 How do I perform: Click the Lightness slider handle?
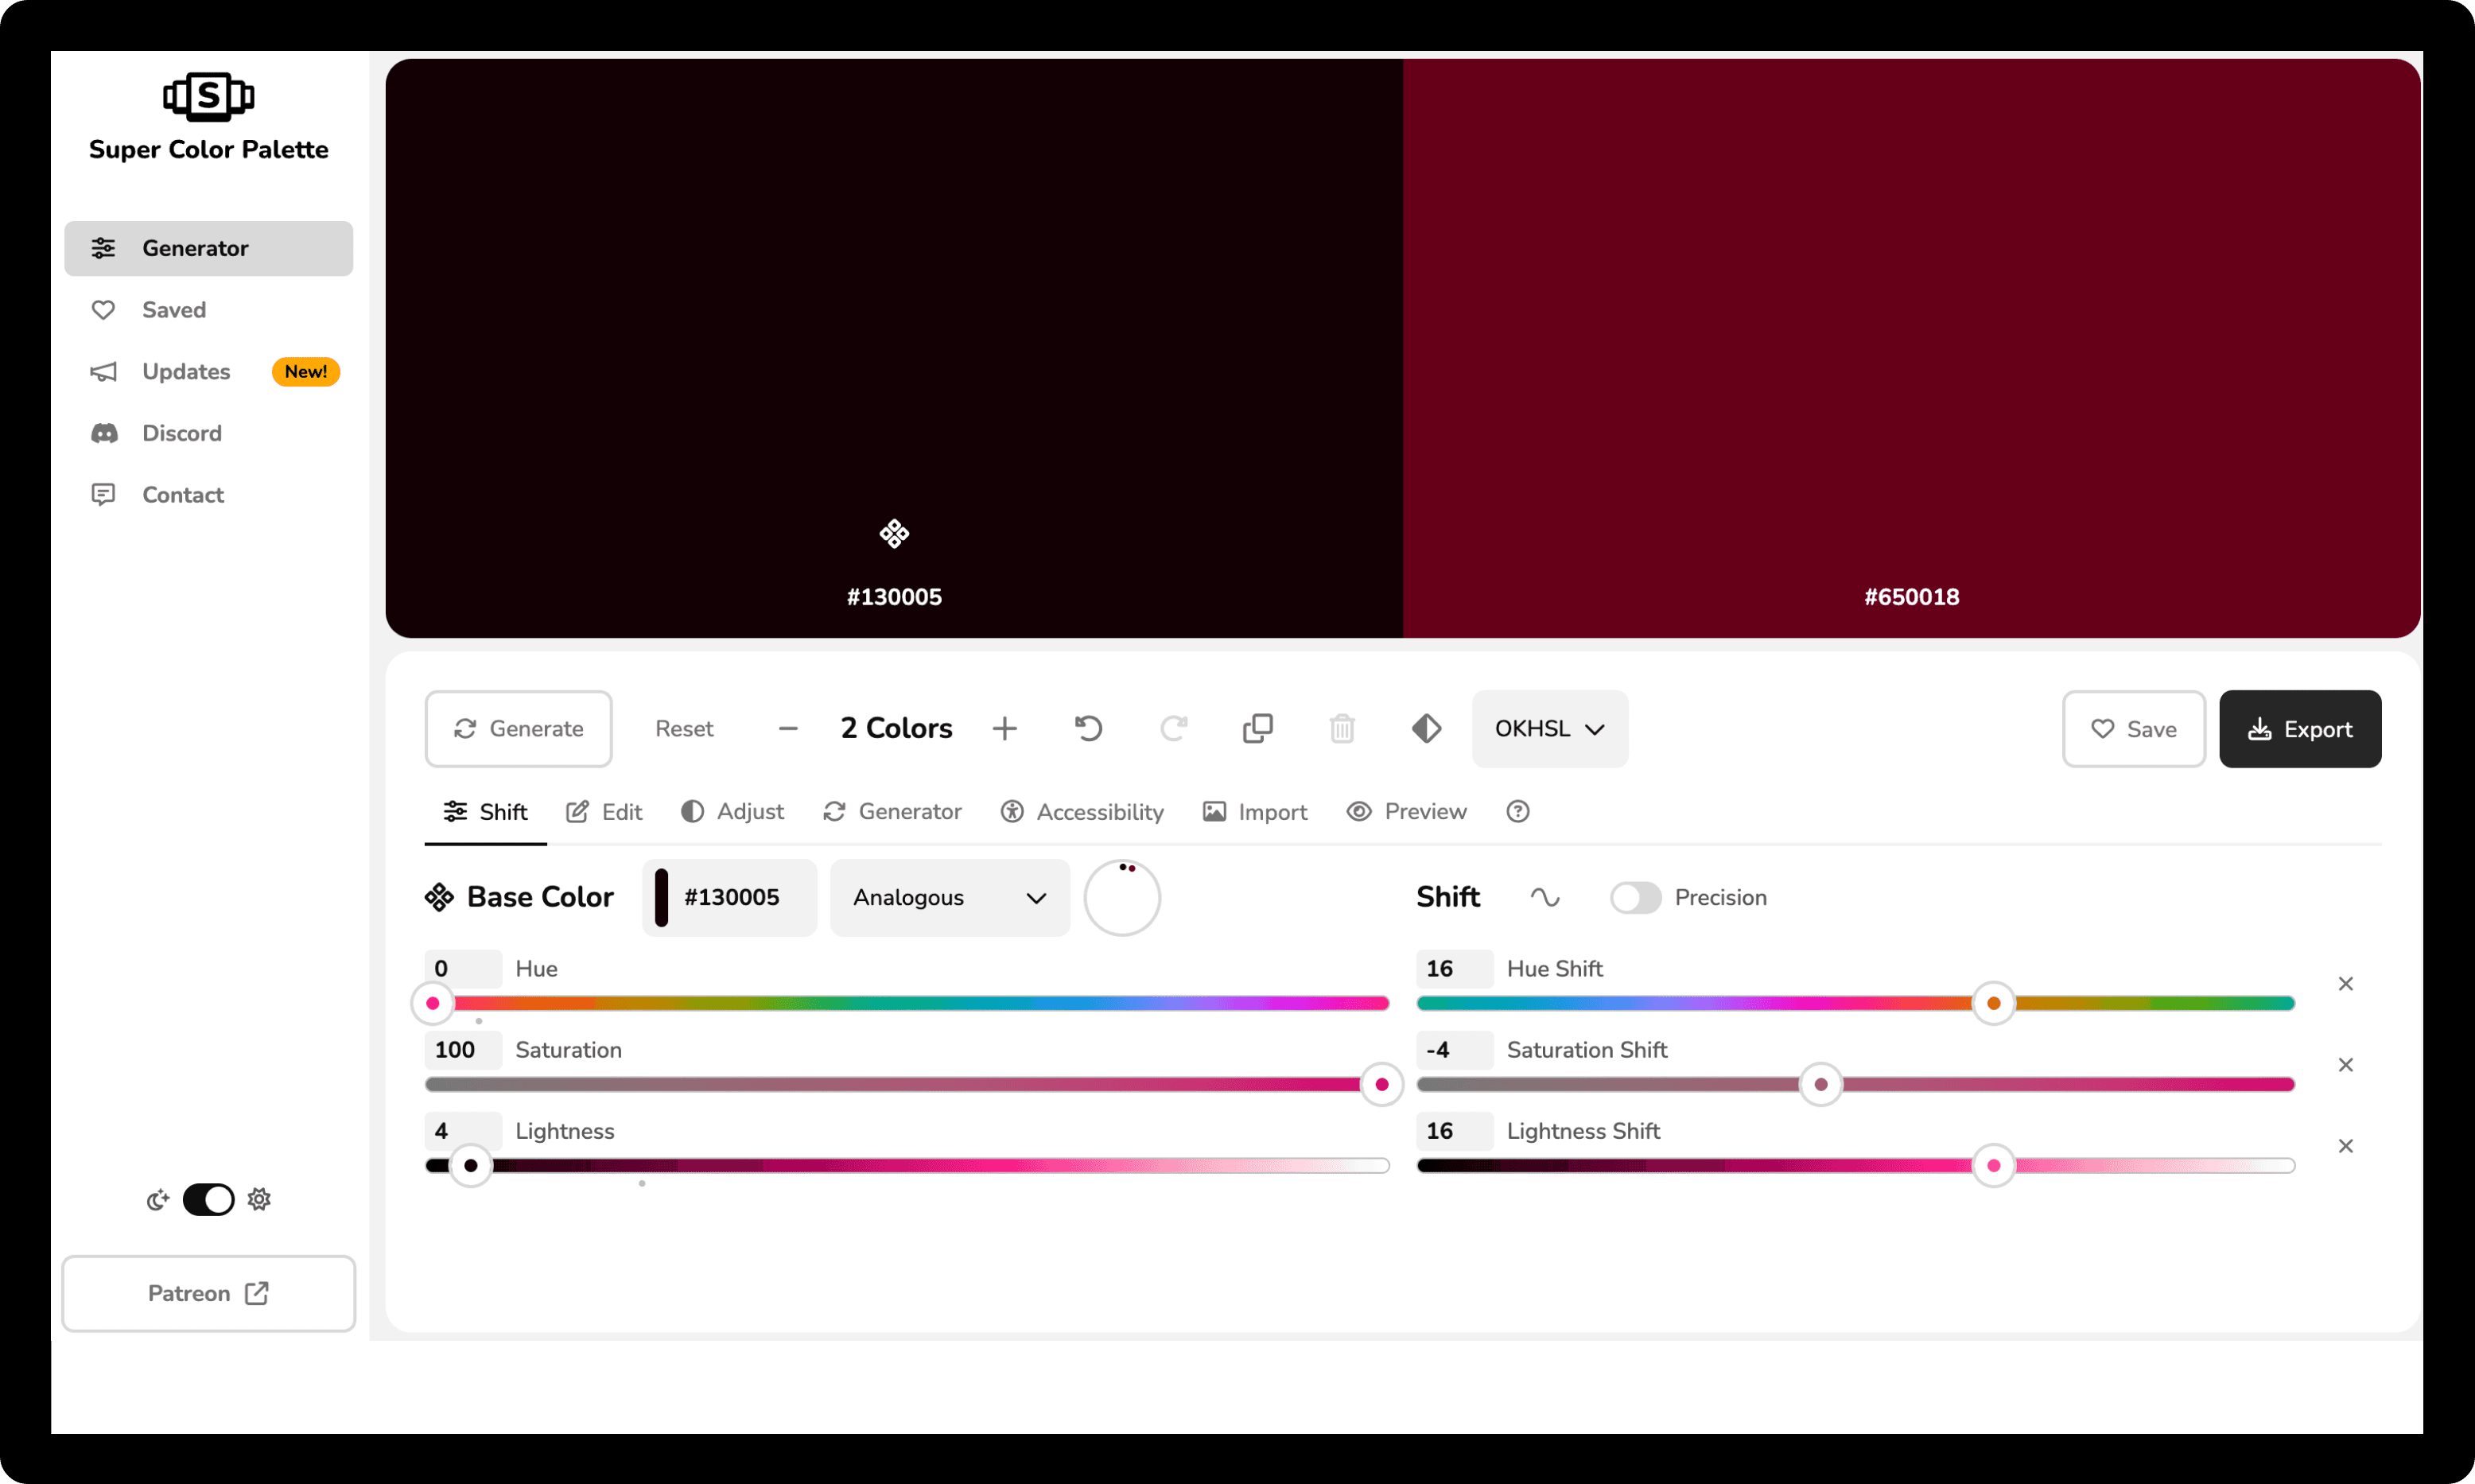(471, 1165)
